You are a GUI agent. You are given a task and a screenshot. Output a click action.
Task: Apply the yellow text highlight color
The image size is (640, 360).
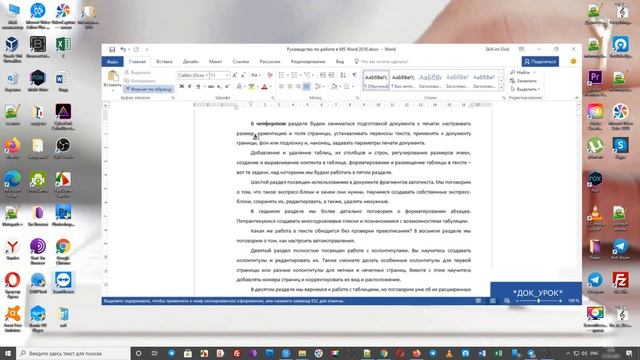[x=252, y=87]
